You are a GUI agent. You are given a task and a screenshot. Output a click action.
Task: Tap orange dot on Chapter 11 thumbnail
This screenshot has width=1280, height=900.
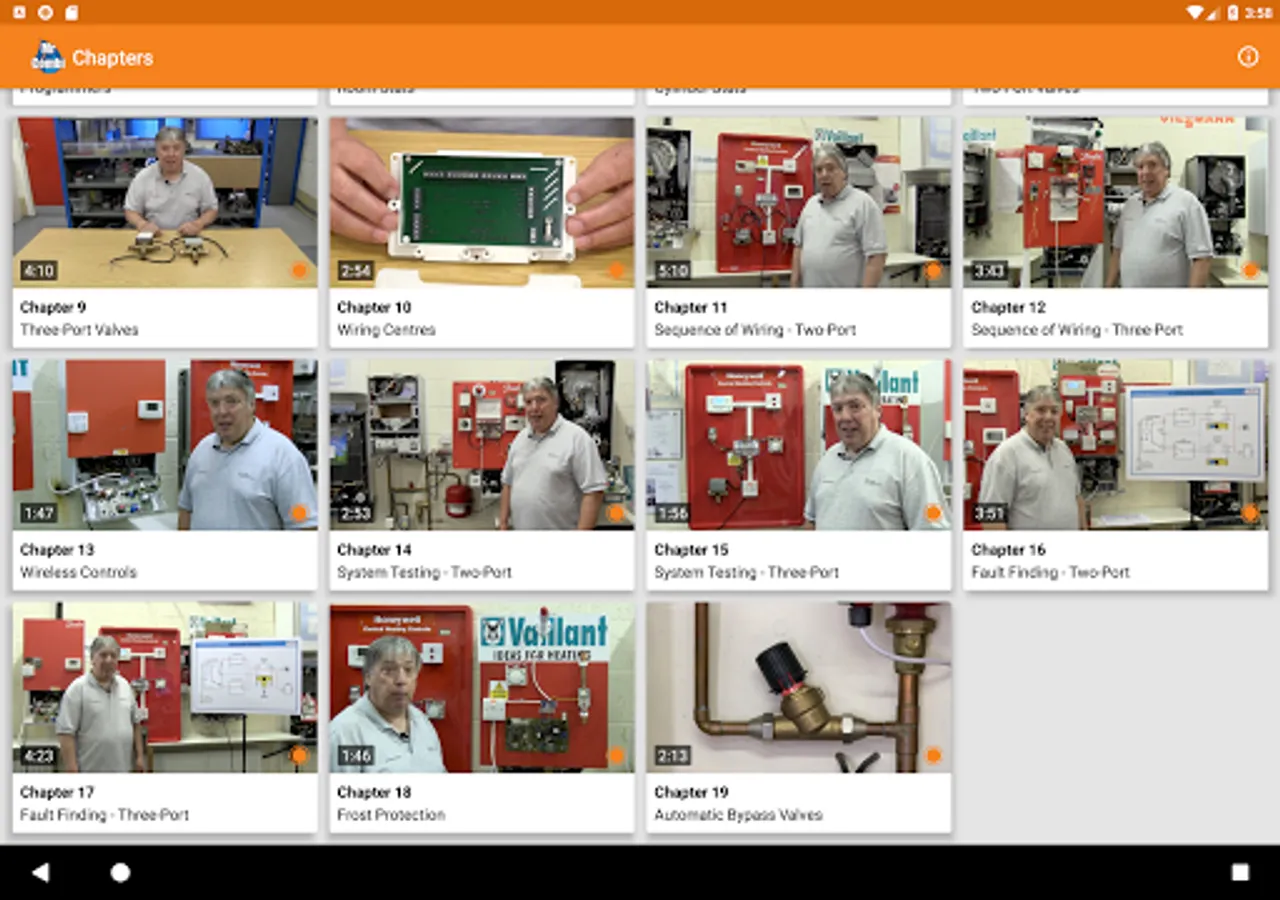(x=933, y=270)
